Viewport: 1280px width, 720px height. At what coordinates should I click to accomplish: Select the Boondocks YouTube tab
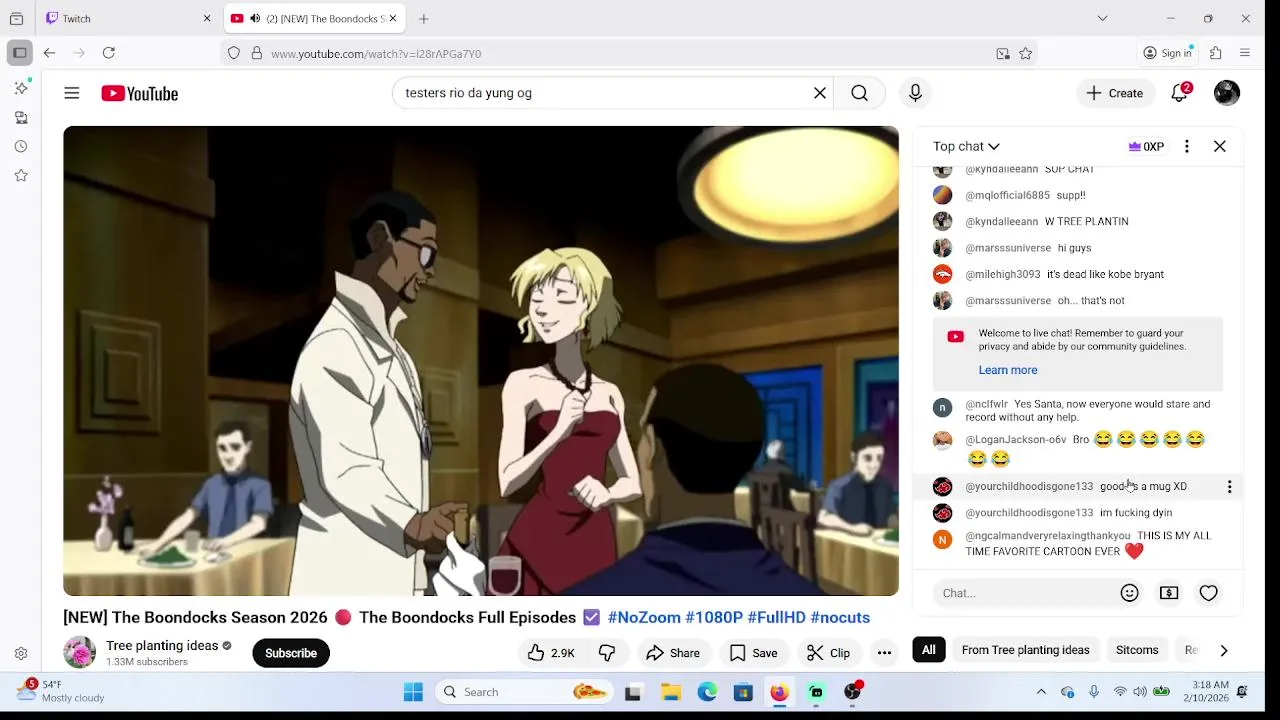click(313, 18)
